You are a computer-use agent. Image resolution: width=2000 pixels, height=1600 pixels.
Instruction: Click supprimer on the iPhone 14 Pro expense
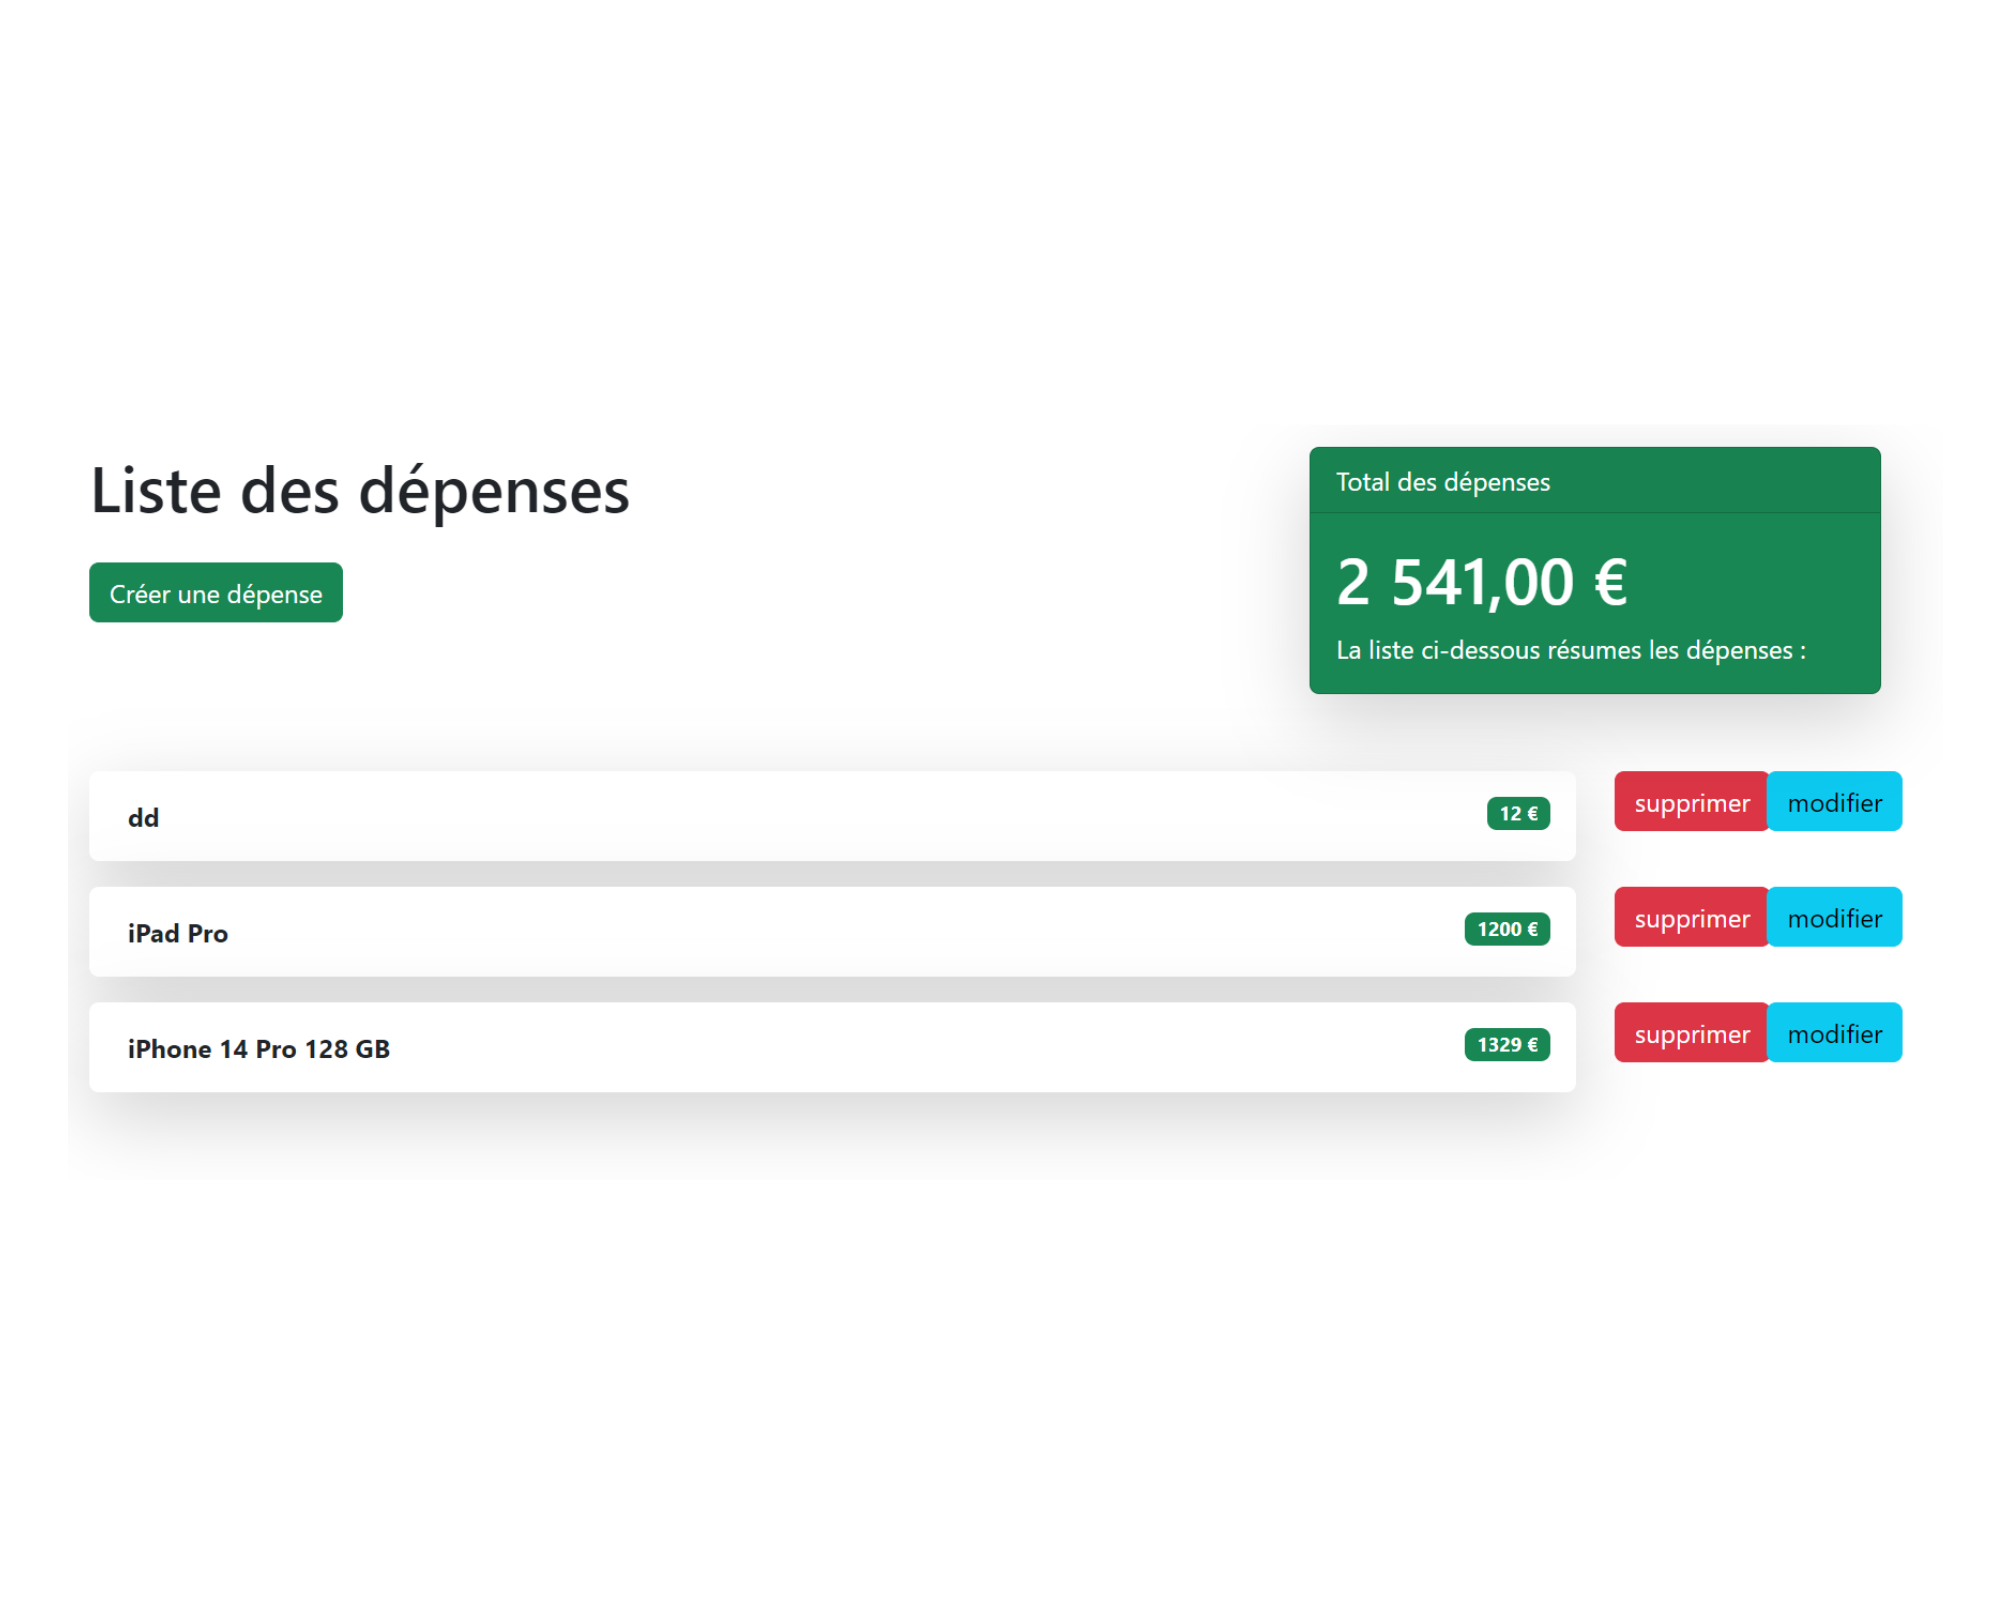(x=1690, y=1033)
